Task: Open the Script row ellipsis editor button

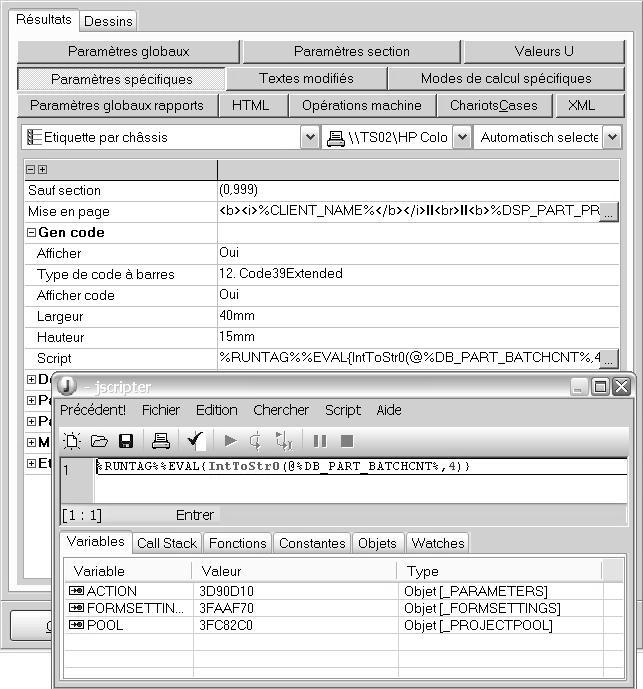Action: (x=609, y=359)
